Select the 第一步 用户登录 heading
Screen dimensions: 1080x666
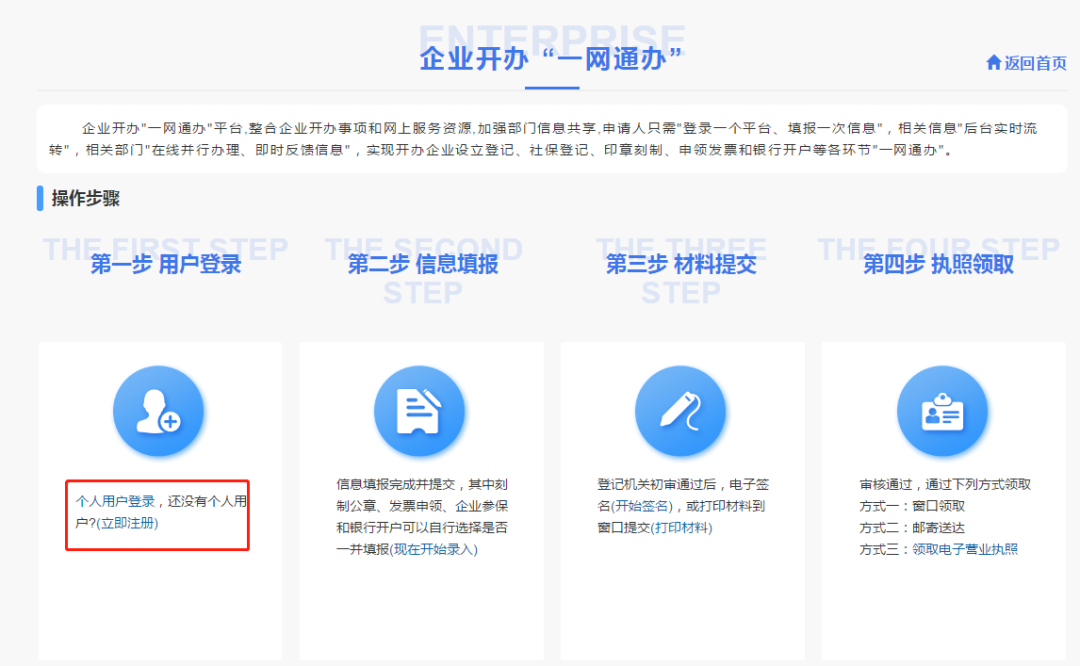(166, 264)
